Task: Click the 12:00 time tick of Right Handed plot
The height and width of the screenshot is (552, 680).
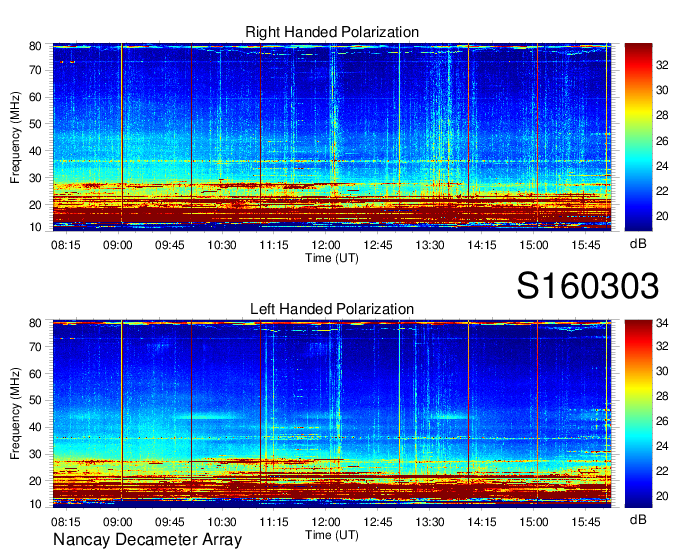Action: (x=326, y=245)
